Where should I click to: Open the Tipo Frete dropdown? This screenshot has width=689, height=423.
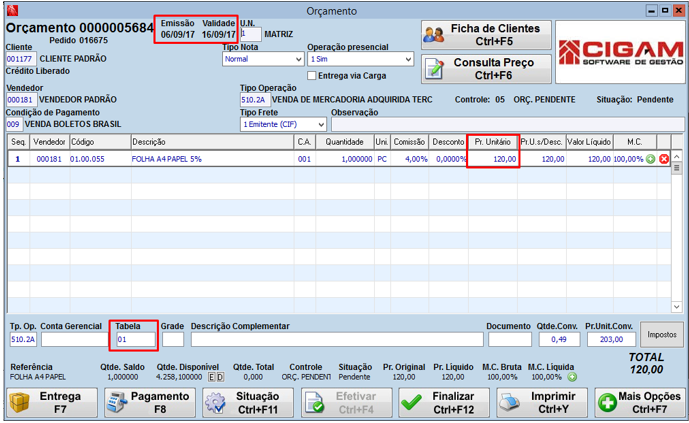(283, 124)
